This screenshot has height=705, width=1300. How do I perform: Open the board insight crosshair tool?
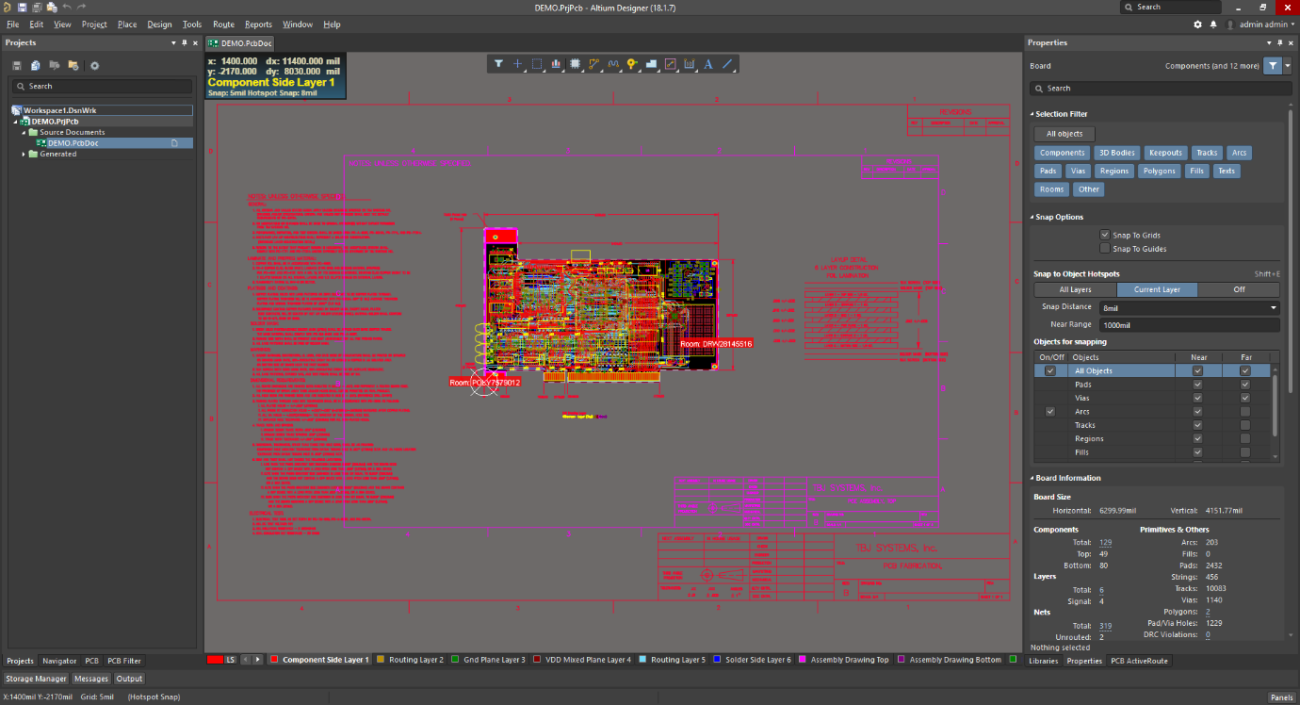(517, 63)
